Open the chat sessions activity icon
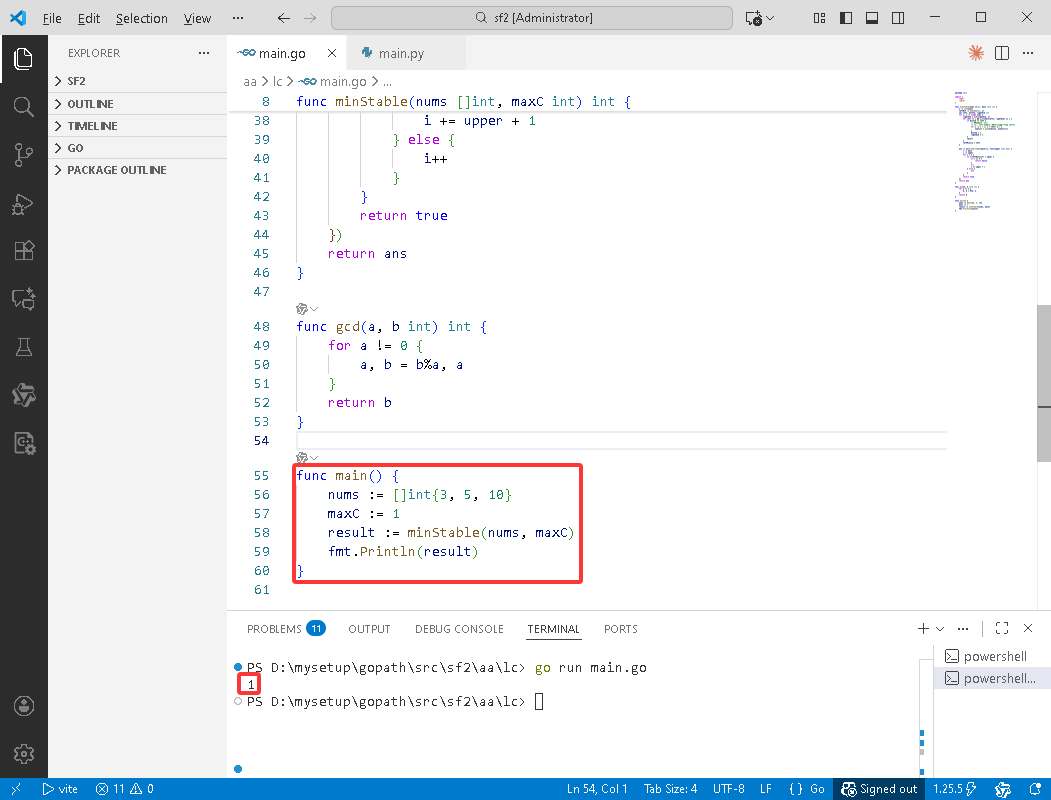The width and height of the screenshot is (1051, 800). point(23,299)
